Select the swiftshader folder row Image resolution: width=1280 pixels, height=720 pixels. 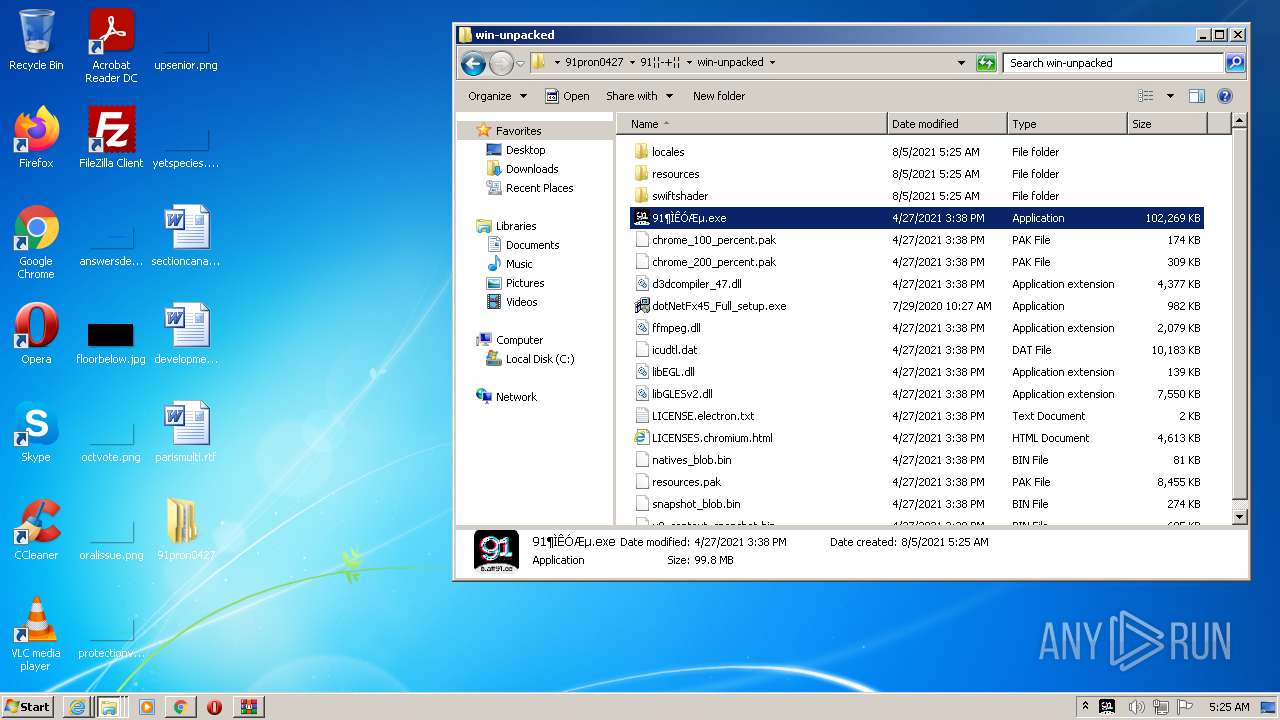click(917, 196)
